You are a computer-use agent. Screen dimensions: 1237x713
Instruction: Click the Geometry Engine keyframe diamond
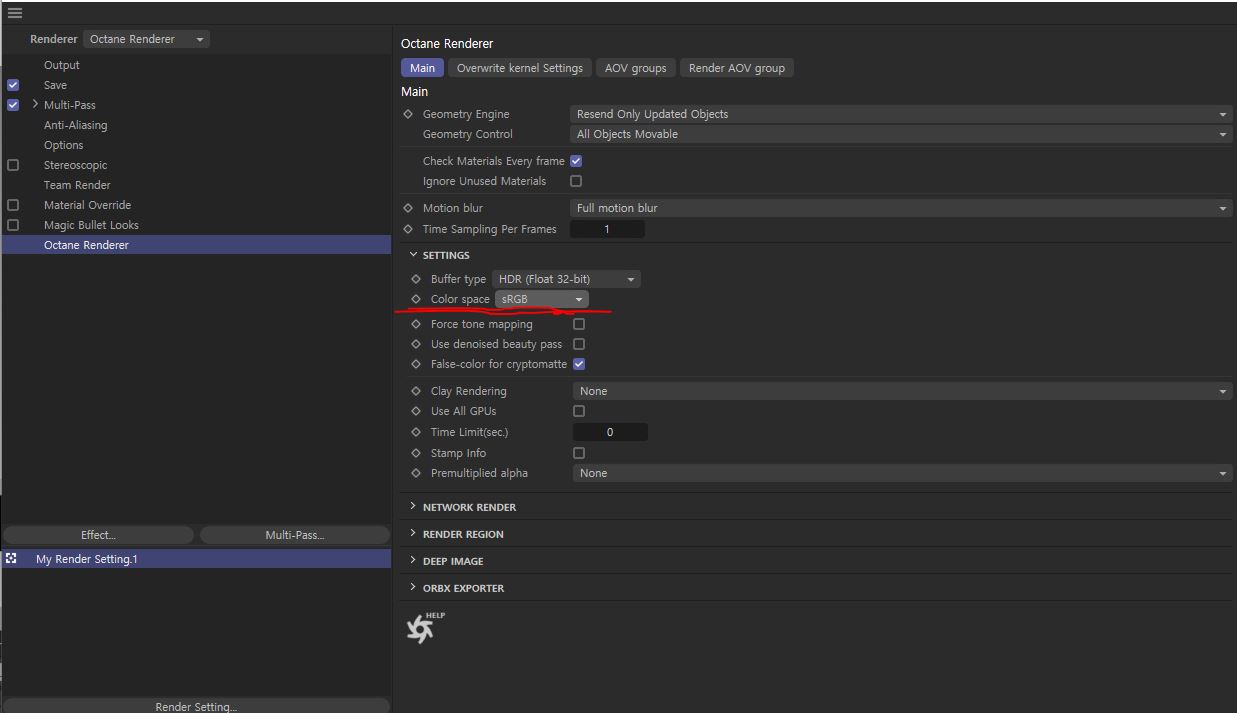[x=408, y=114]
